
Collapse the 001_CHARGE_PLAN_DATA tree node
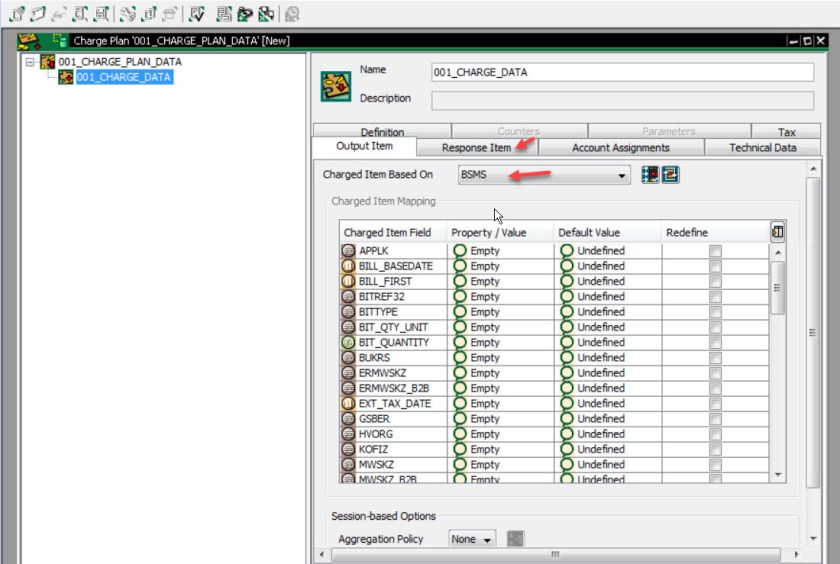pyautogui.click(x=30, y=62)
